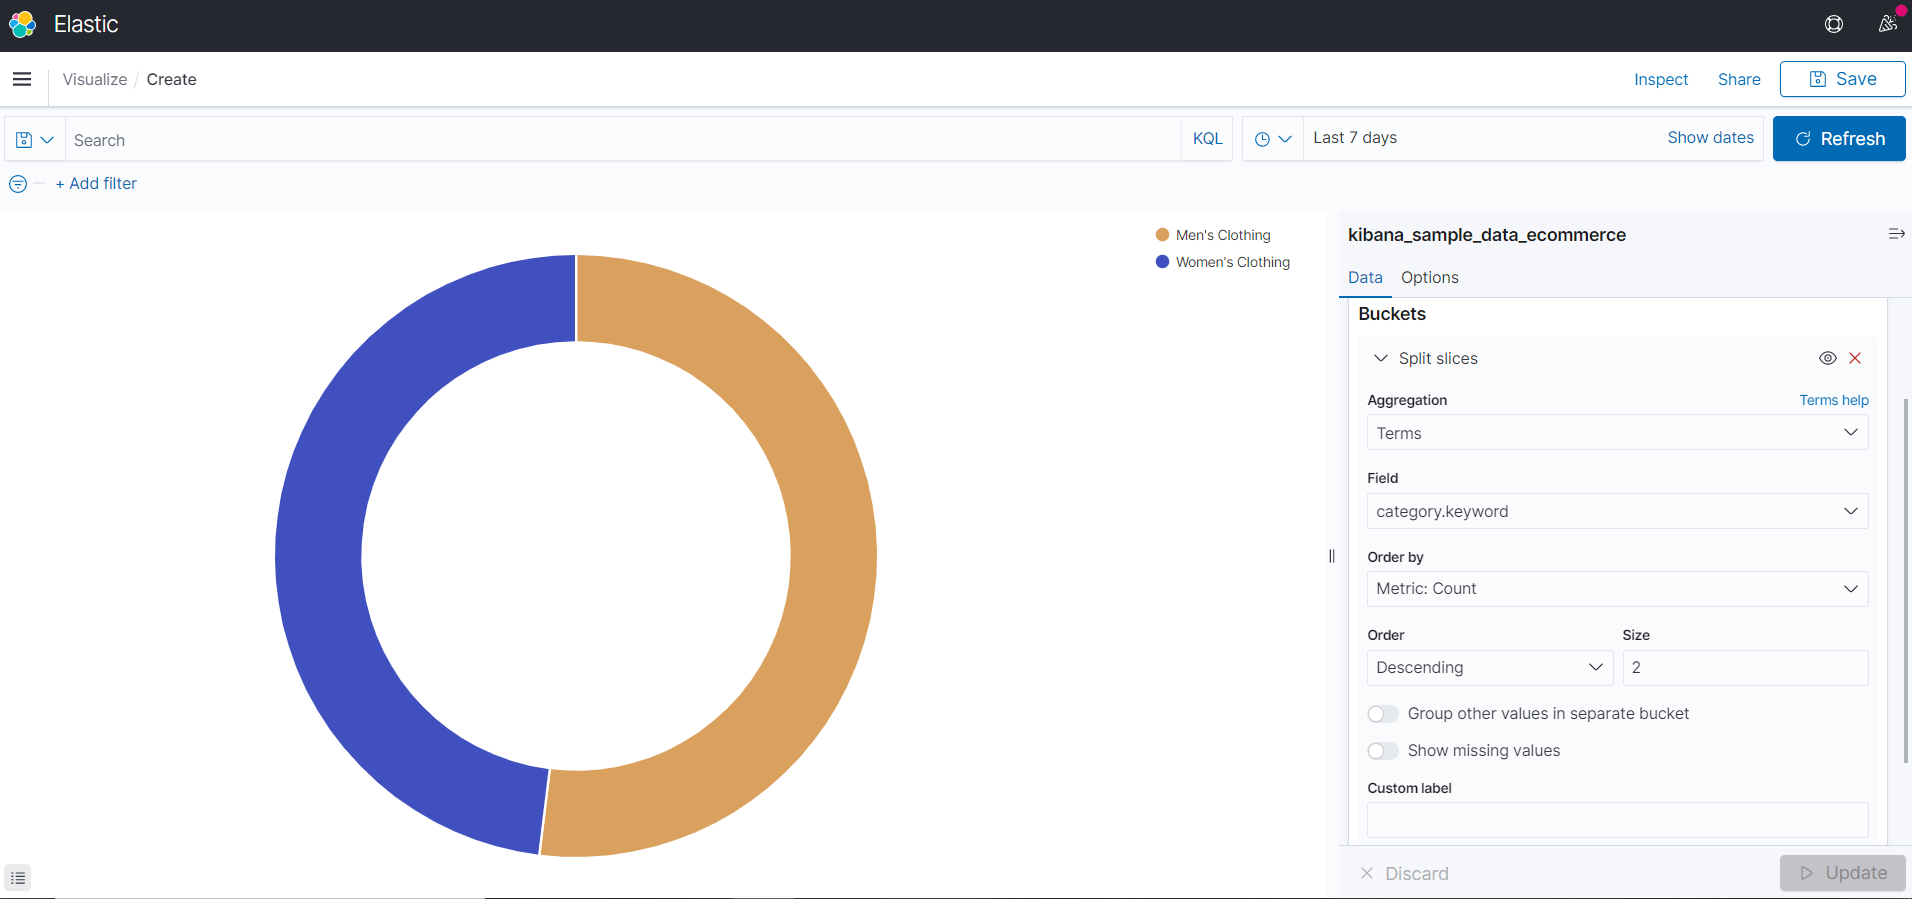This screenshot has height=899, width=1912.
Task: Click Women's Clothing legend color dot
Action: click(x=1162, y=262)
